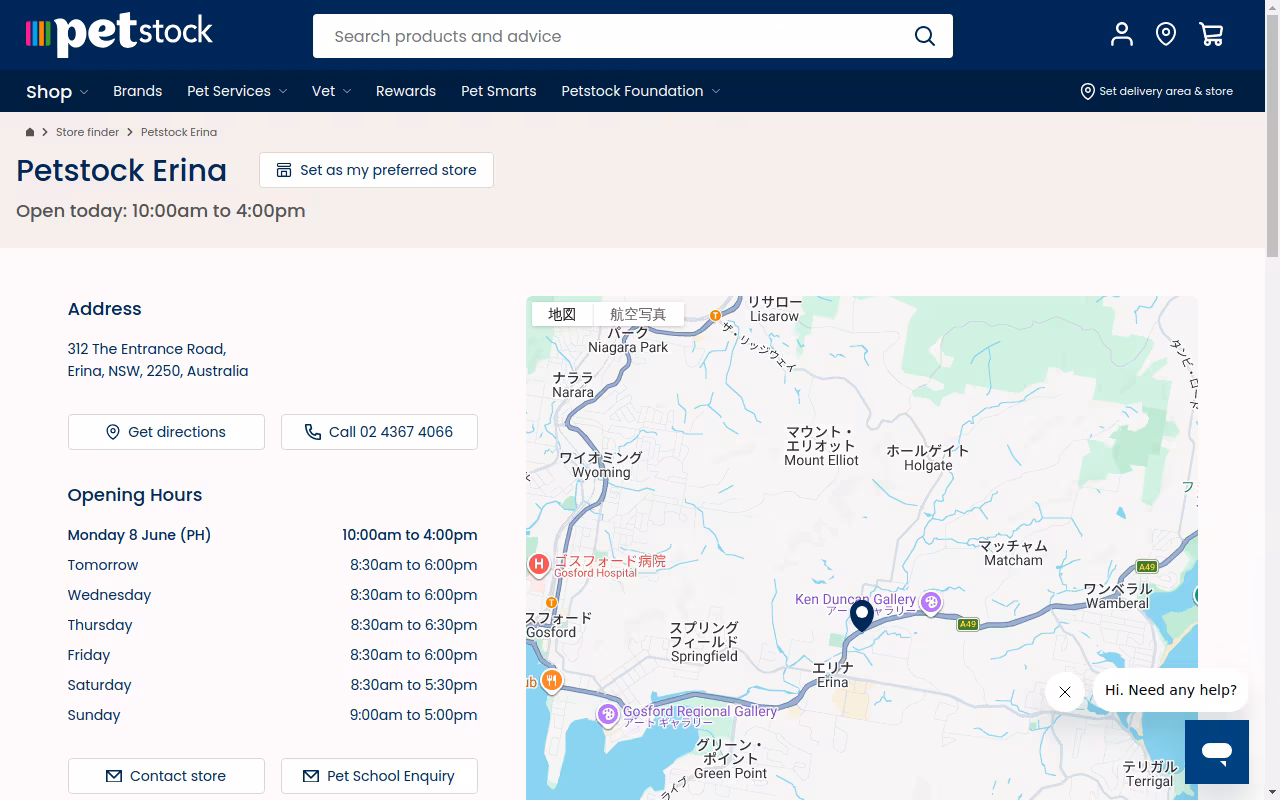Open the Rewards menu item

coord(406,91)
